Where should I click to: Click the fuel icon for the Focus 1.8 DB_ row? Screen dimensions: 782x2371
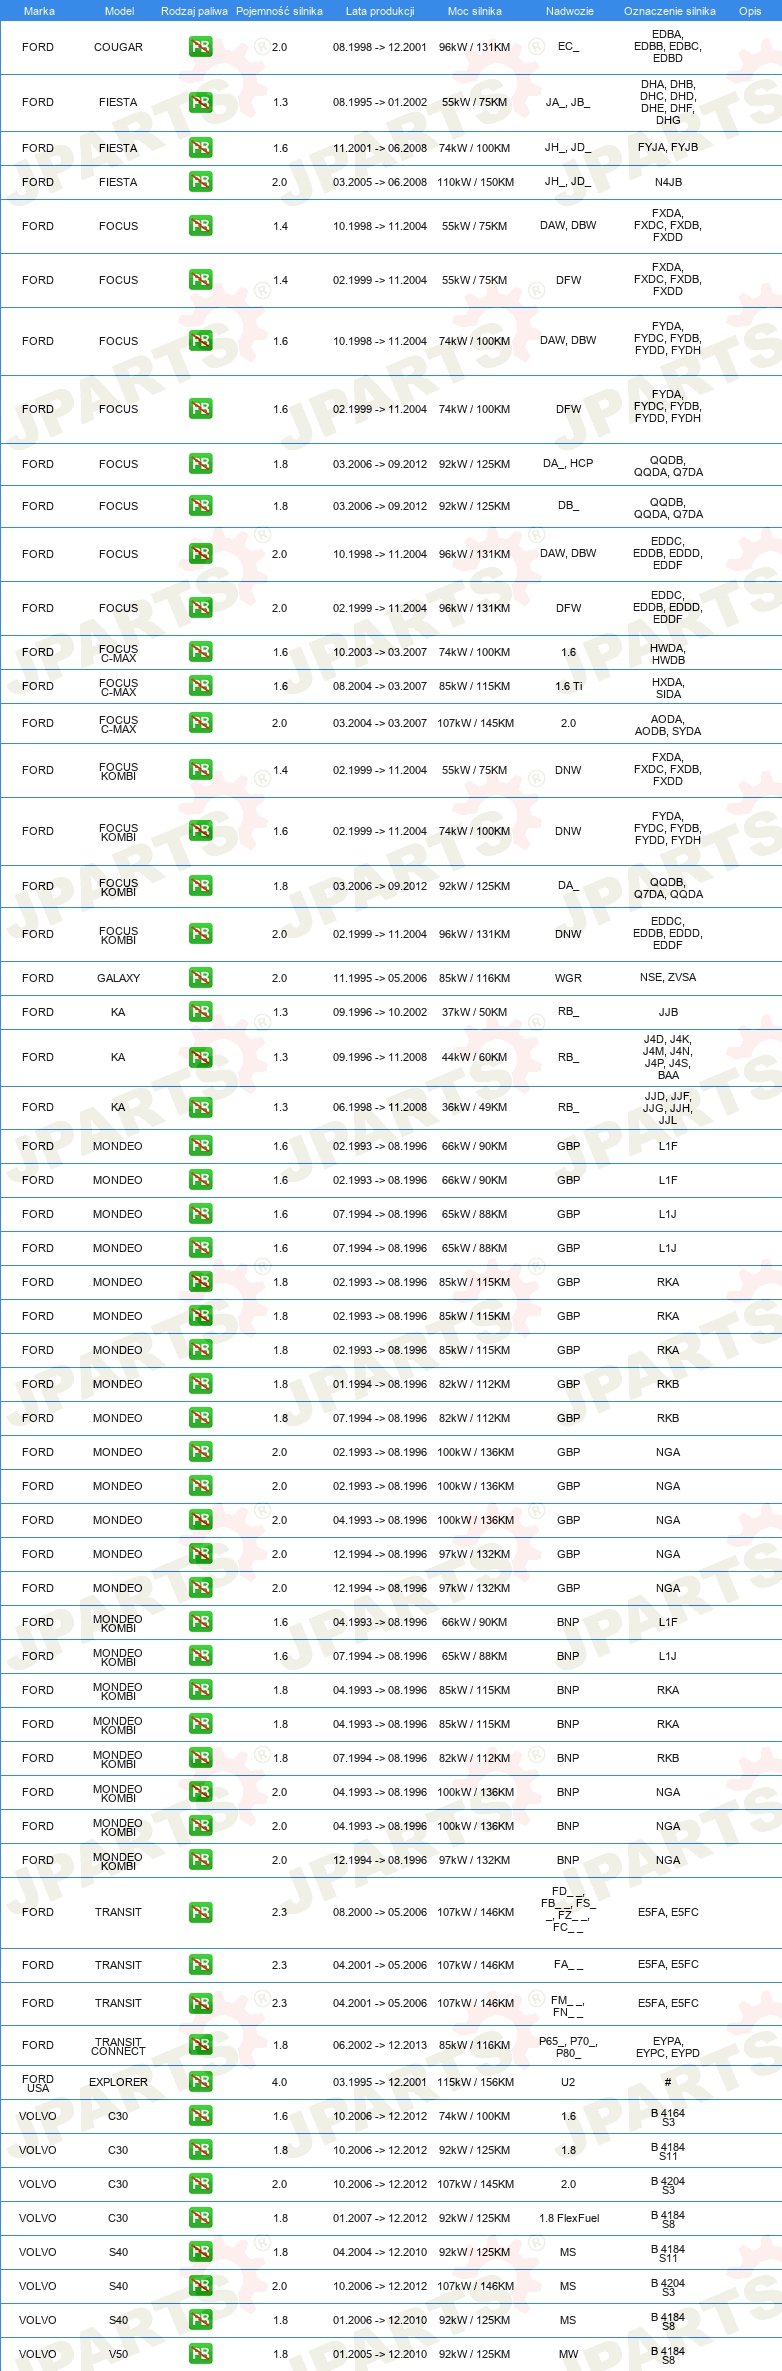pyautogui.click(x=200, y=506)
